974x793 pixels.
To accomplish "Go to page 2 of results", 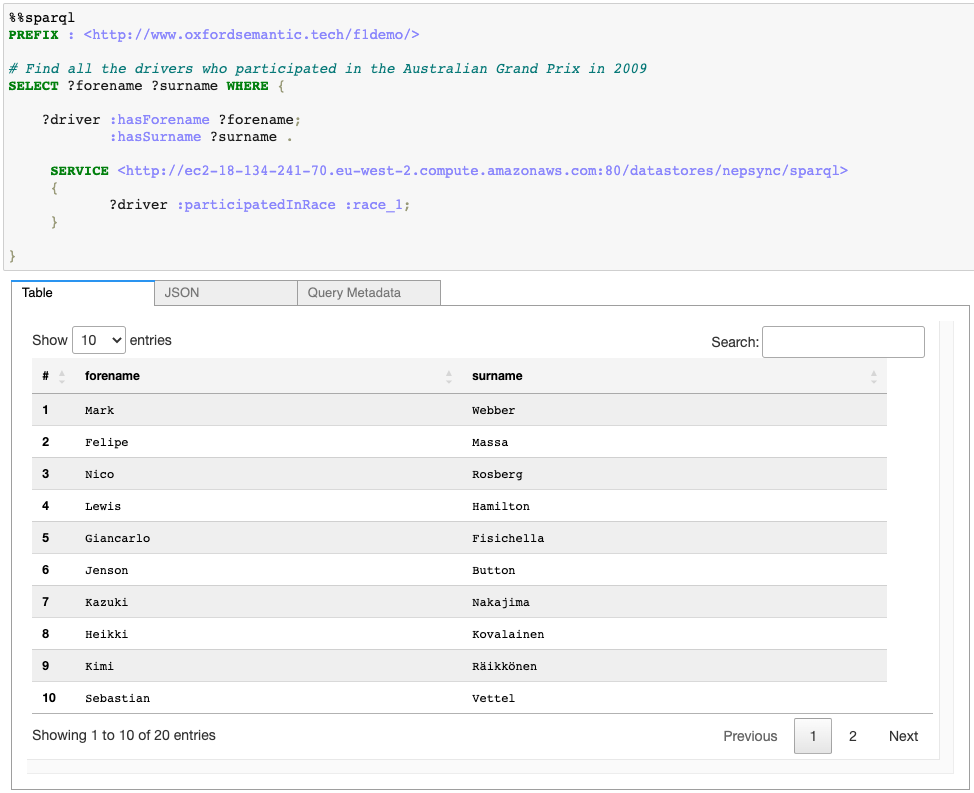I will coord(852,736).
